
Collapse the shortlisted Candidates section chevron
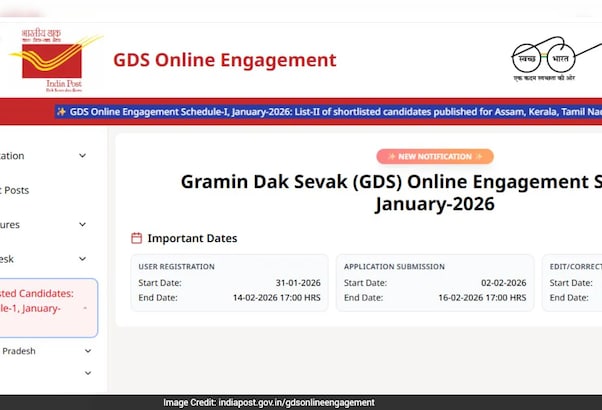[85, 308]
